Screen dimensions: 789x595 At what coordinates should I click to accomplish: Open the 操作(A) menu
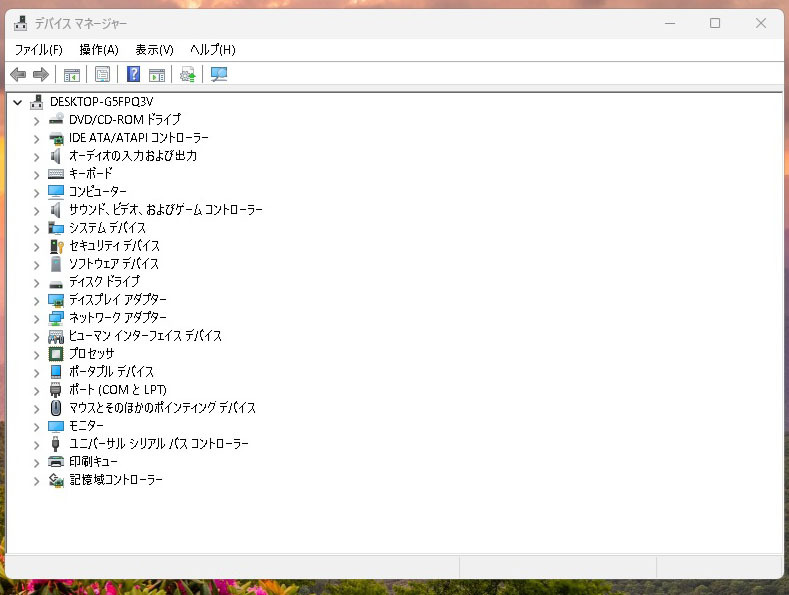pos(99,50)
